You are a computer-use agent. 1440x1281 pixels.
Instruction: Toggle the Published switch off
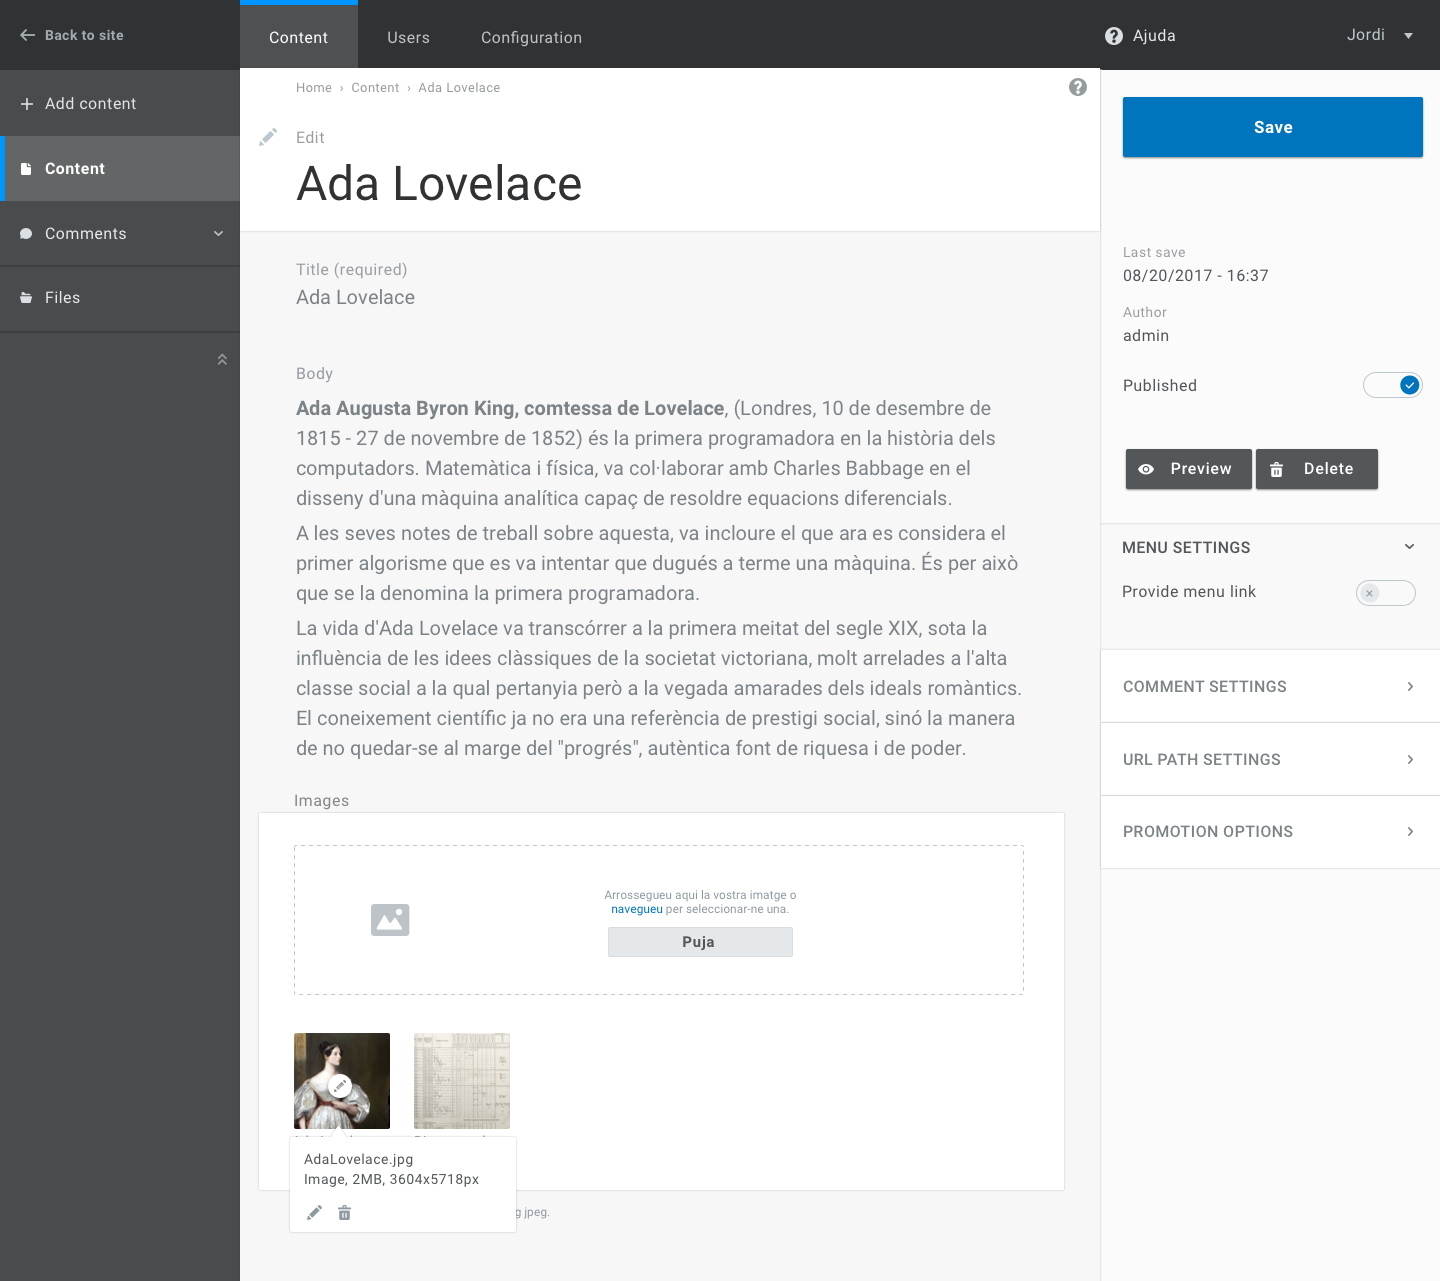[1392, 385]
